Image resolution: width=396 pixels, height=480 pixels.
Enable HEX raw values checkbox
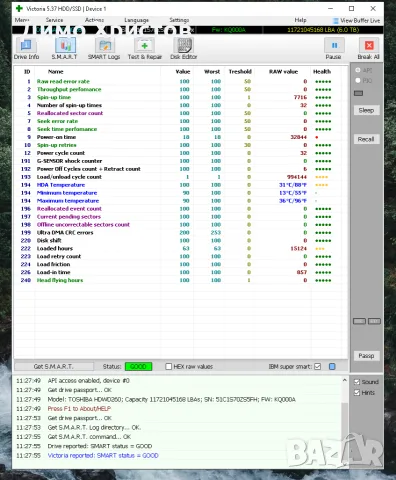coord(169,367)
